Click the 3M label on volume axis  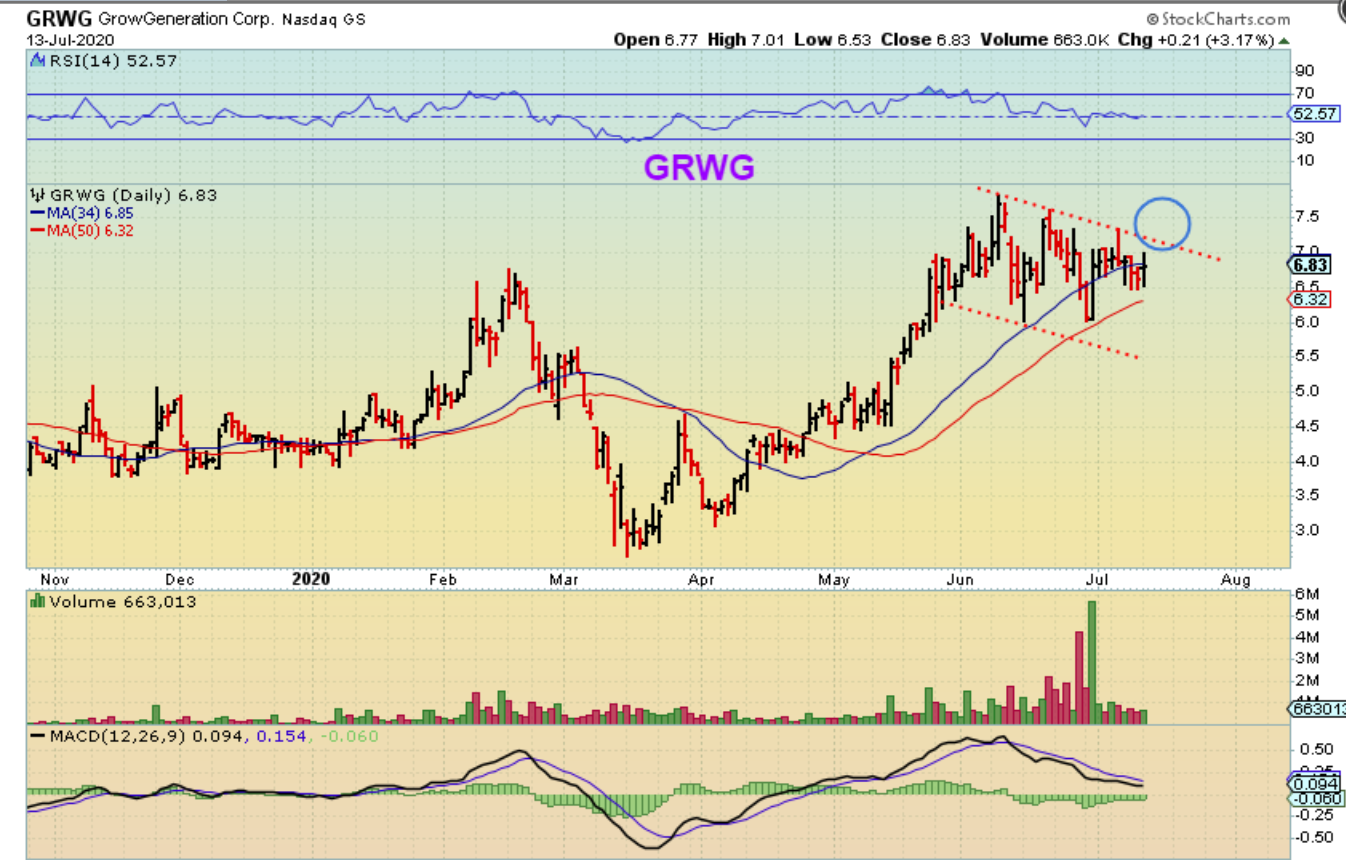point(1306,659)
